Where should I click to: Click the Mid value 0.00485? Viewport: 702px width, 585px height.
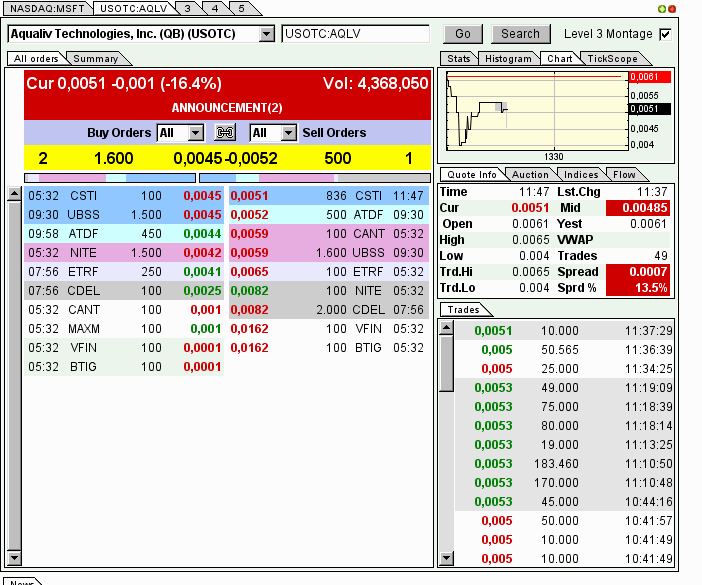[638, 208]
